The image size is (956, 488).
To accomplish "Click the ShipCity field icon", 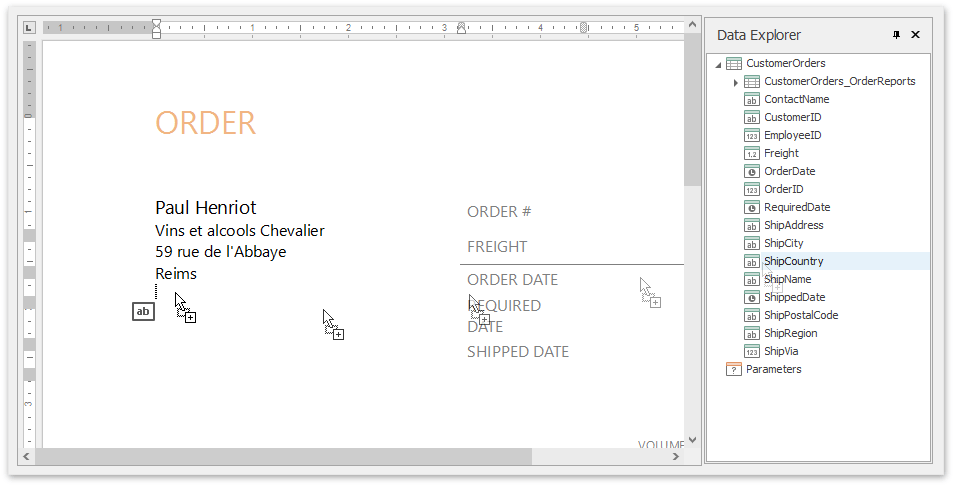I will (752, 243).
